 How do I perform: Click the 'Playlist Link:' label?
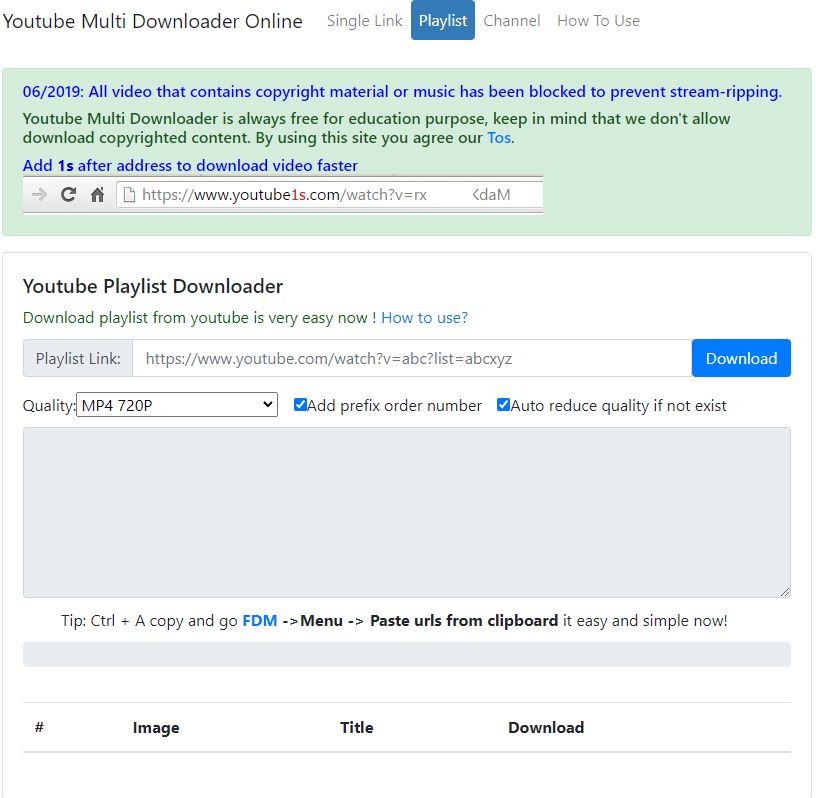pos(78,358)
